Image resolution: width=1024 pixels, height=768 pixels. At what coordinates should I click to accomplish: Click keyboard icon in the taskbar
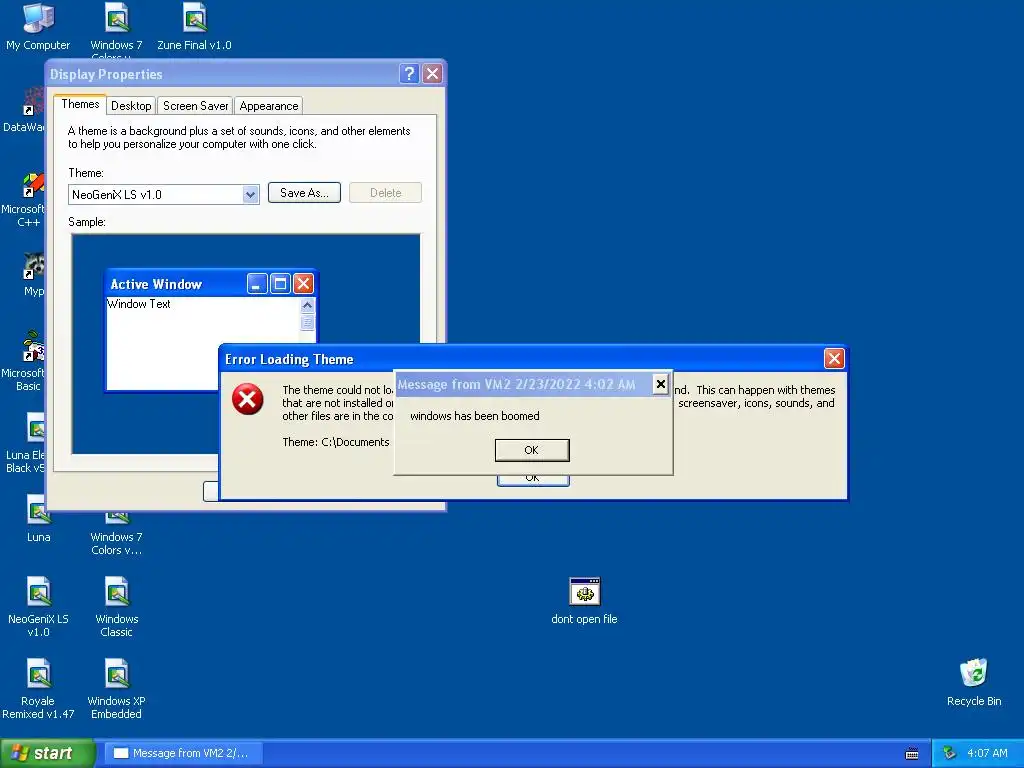tap(912, 754)
